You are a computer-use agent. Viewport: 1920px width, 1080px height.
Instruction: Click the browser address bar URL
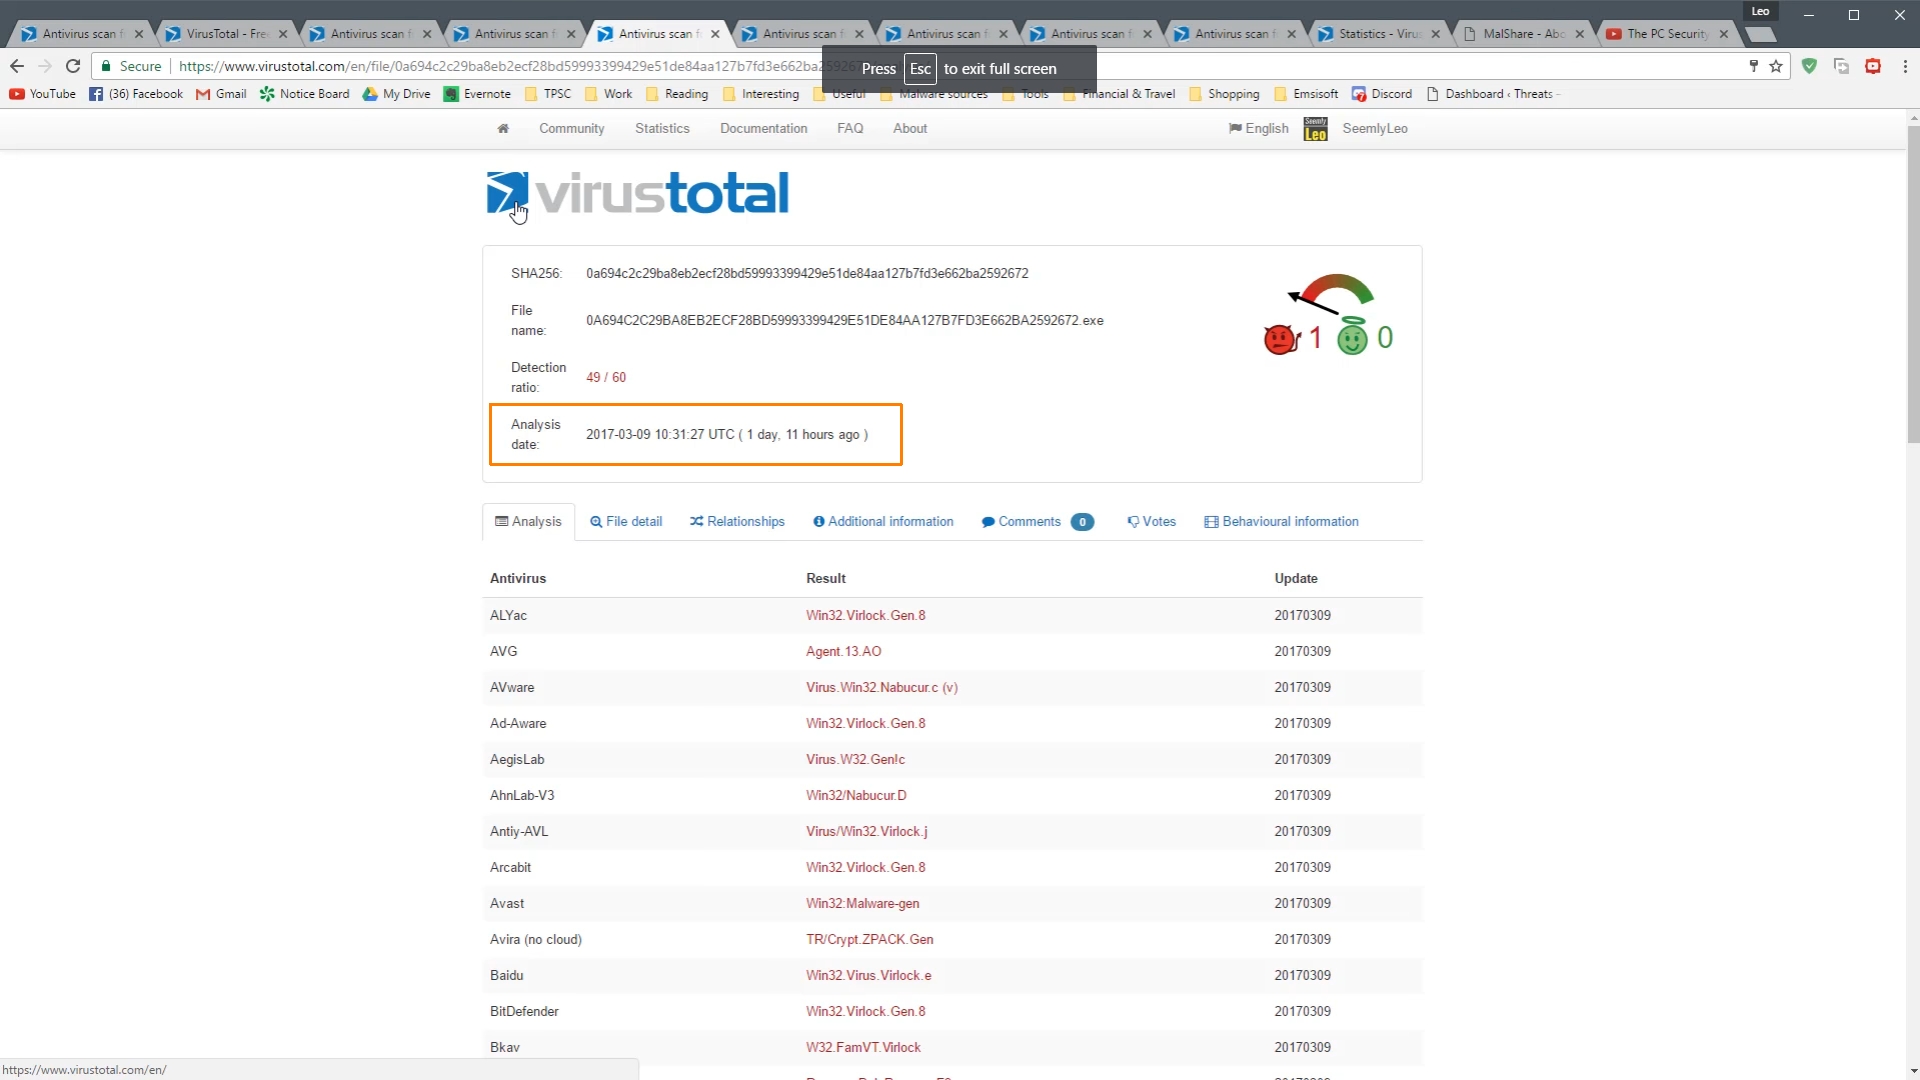(500, 66)
